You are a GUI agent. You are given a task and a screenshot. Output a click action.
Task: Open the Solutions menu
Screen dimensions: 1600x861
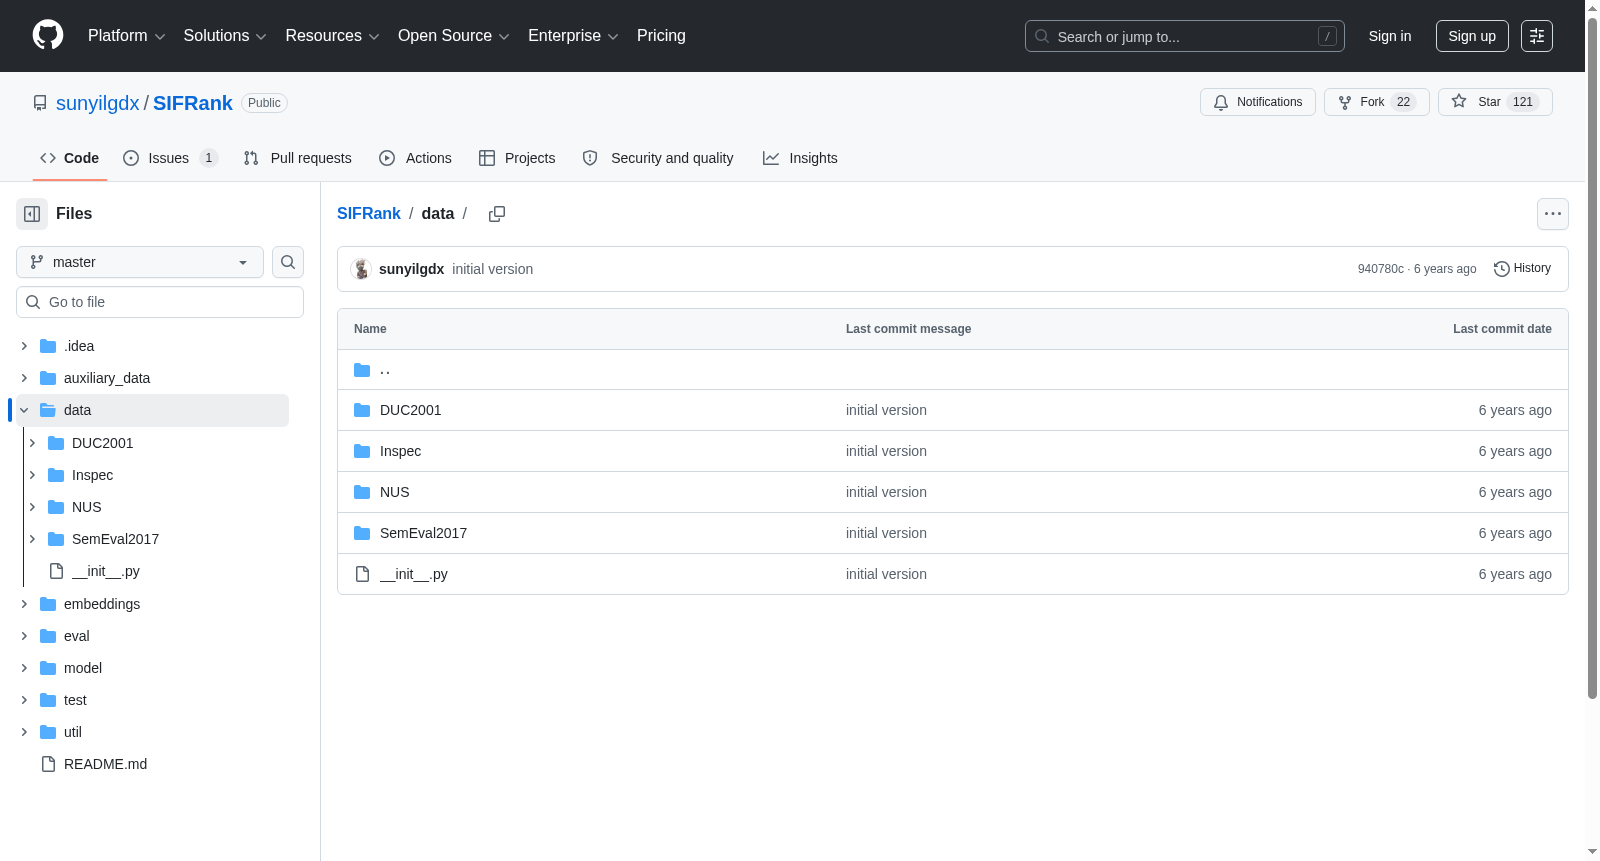(225, 36)
